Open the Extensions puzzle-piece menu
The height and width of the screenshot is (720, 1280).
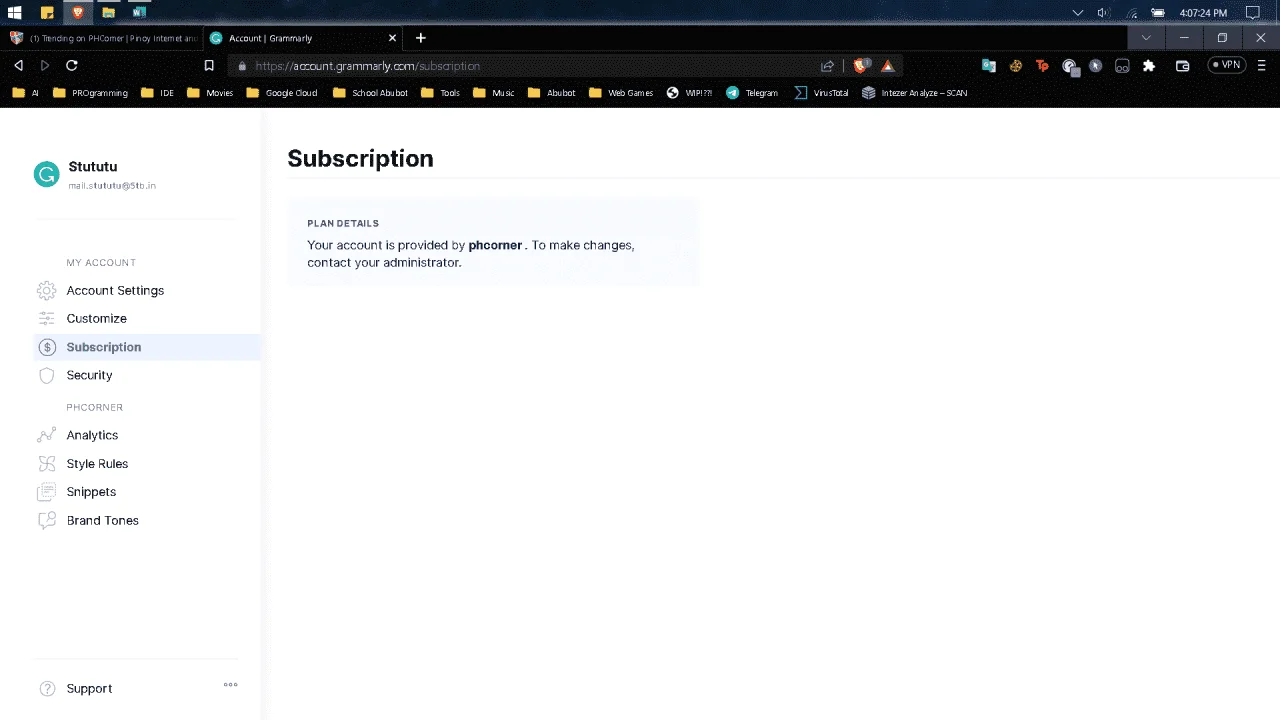click(x=1149, y=66)
